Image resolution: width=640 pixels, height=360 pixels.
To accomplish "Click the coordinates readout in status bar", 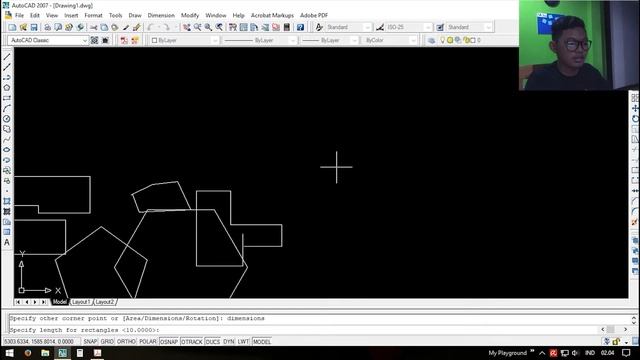I will (x=39, y=342).
